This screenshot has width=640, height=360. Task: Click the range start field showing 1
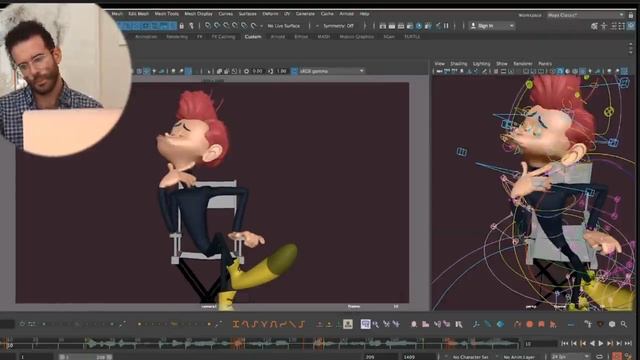tap(36, 357)
